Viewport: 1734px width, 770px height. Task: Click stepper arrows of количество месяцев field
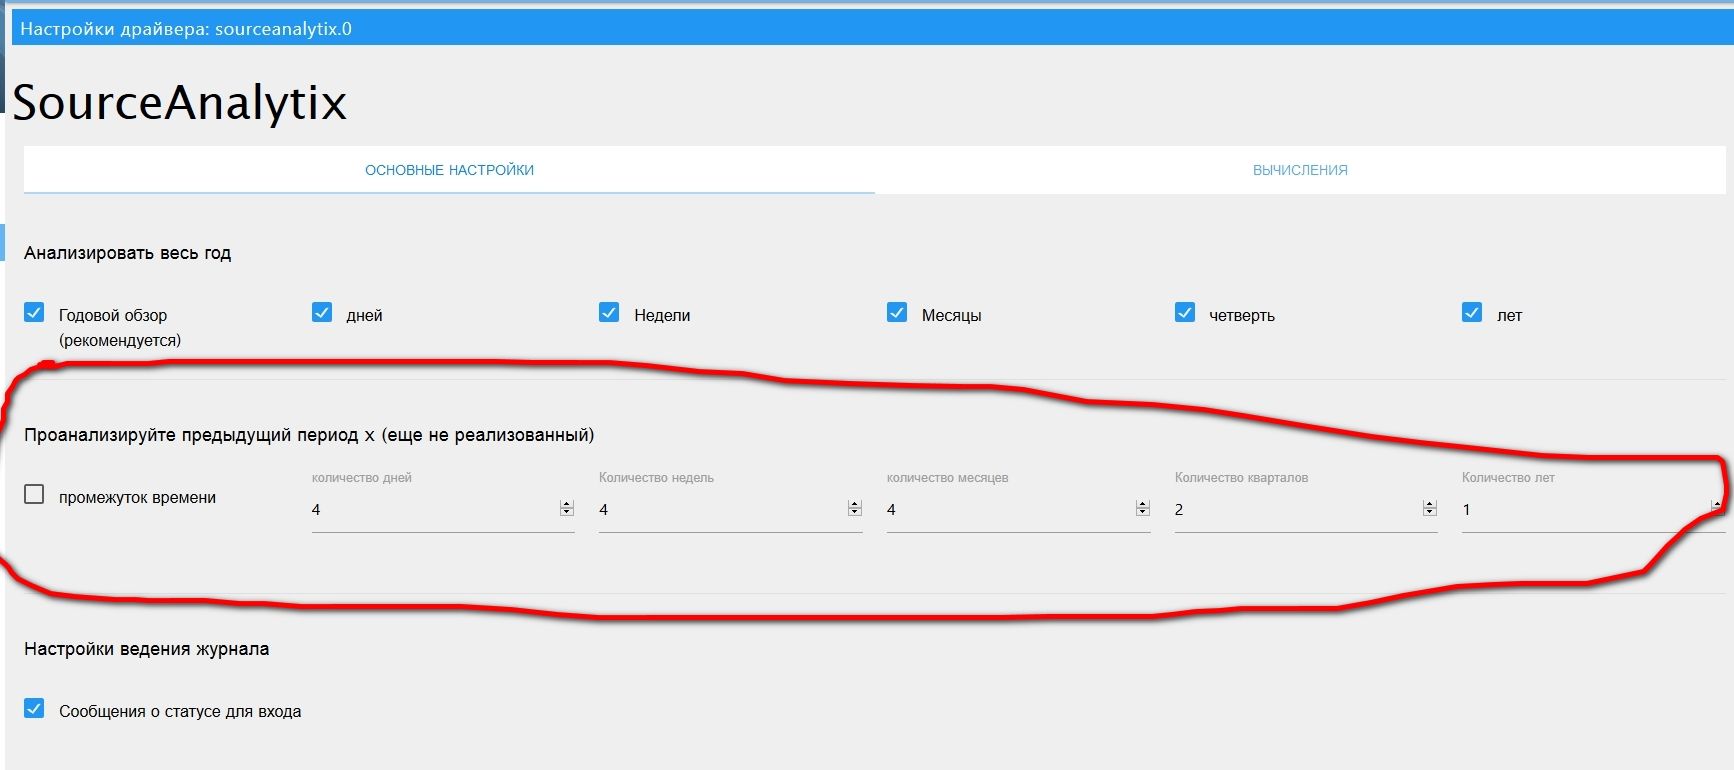[x=1143, y=509]
